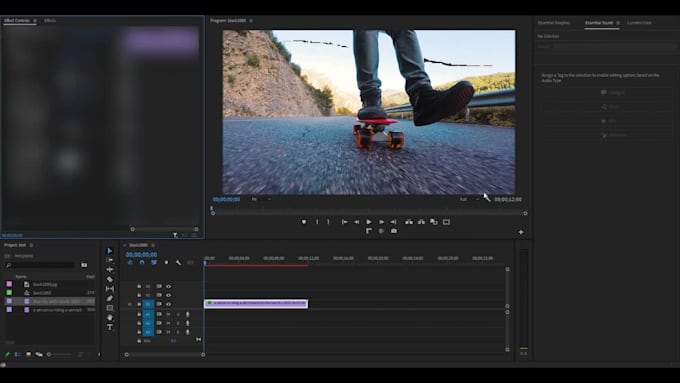
Task: Select the Hand tool
Action: coord(110,318)
